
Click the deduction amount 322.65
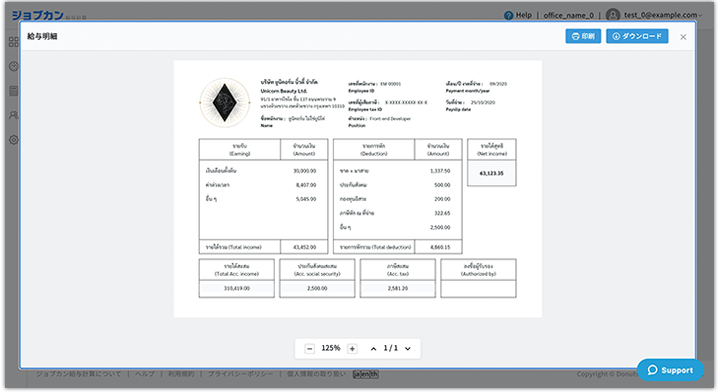[442, 213]
